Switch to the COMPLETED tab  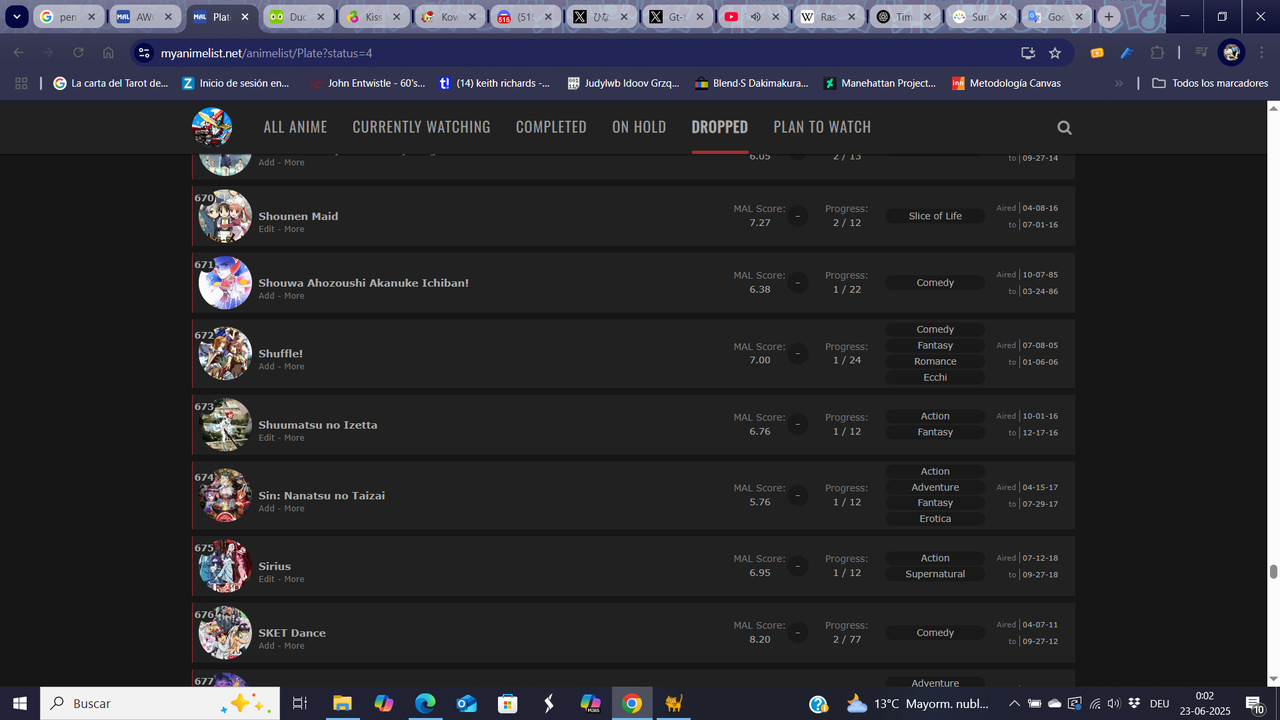(x=551, y=127)
